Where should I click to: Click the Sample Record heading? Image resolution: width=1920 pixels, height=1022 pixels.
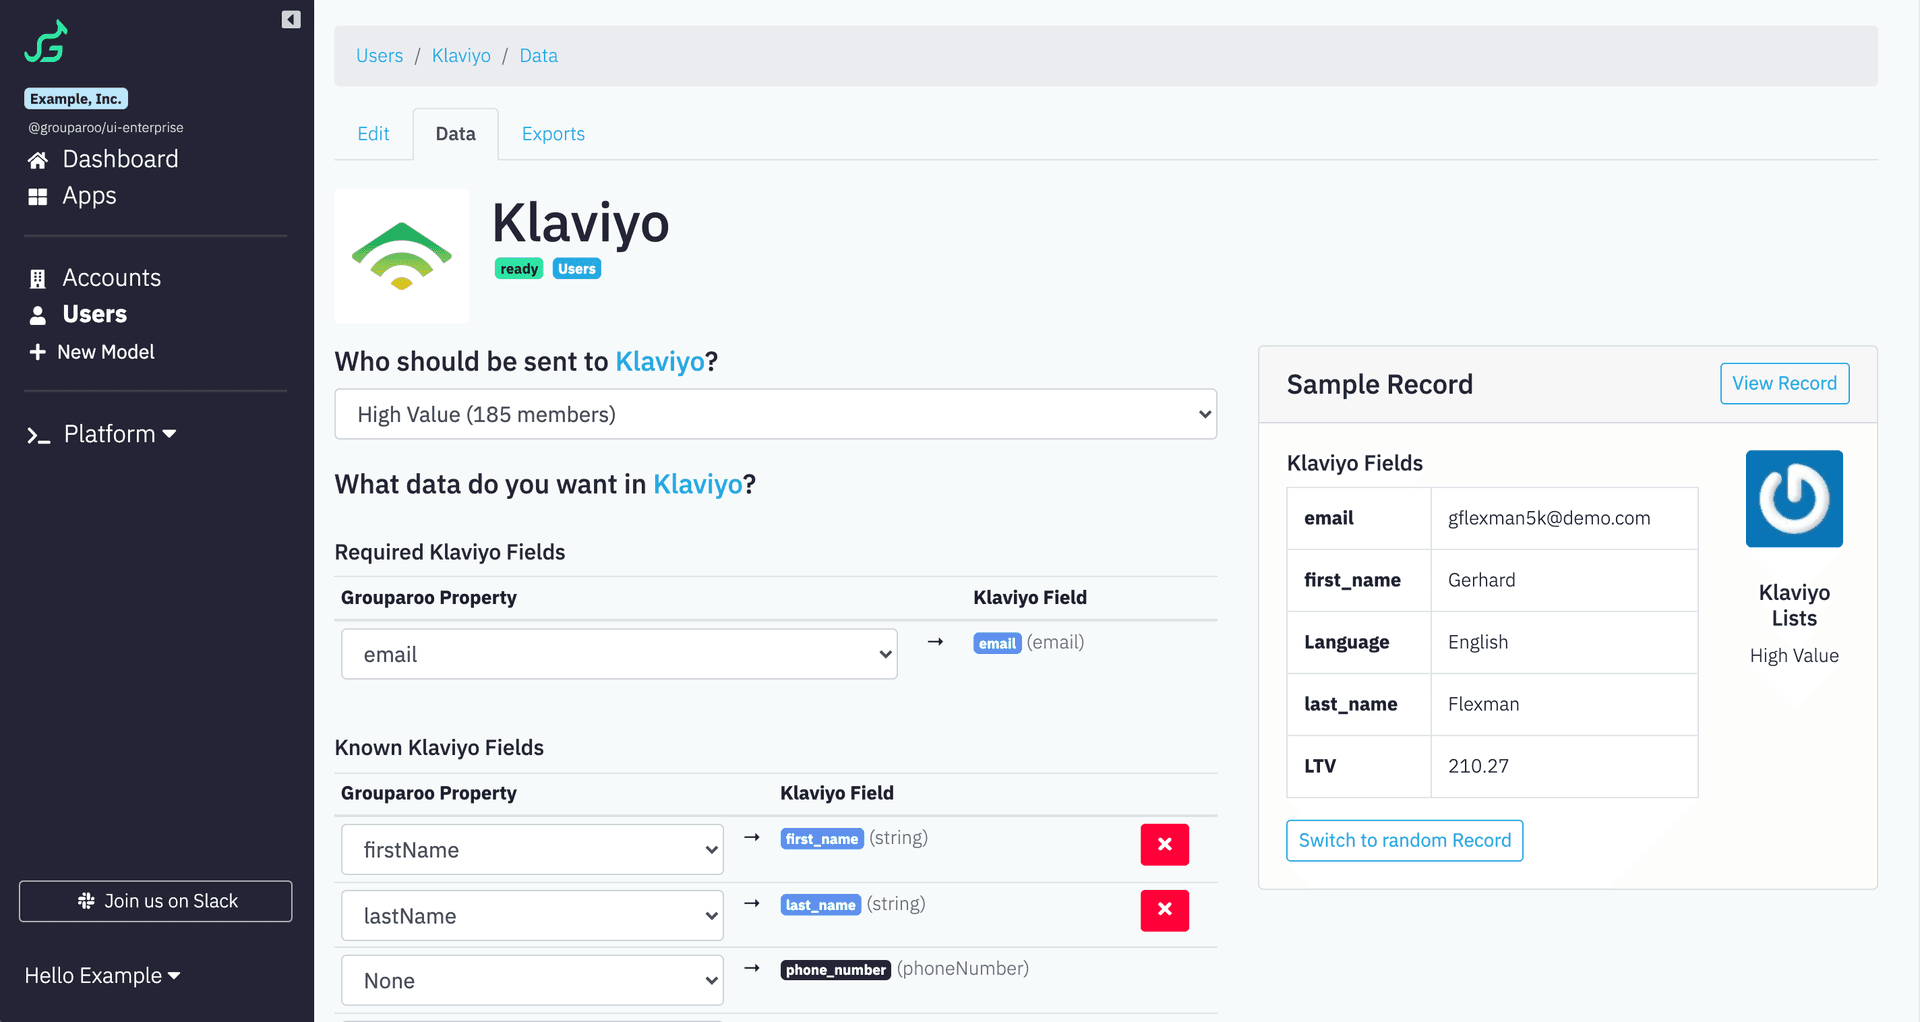1379,385
